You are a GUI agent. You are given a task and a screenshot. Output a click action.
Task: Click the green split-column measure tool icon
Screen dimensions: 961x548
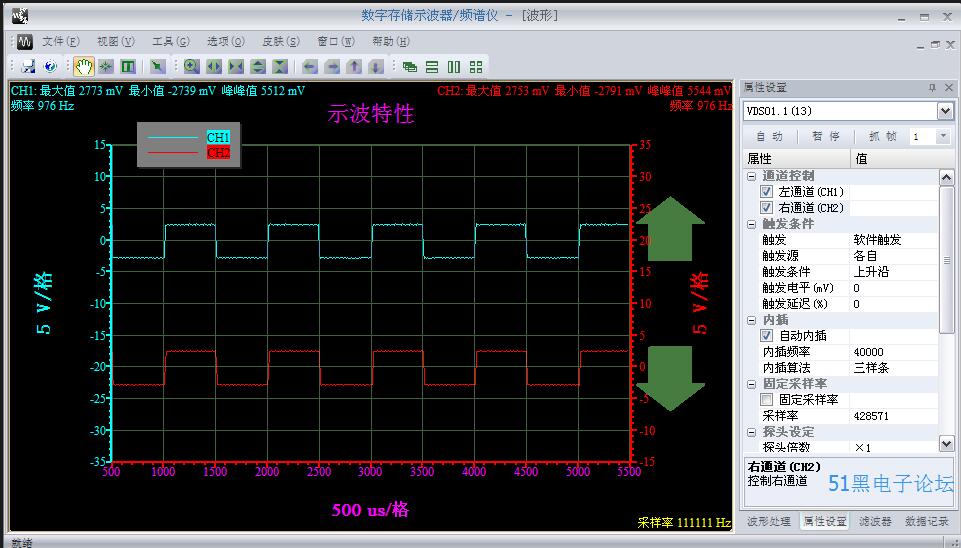(x=128, y=66)
